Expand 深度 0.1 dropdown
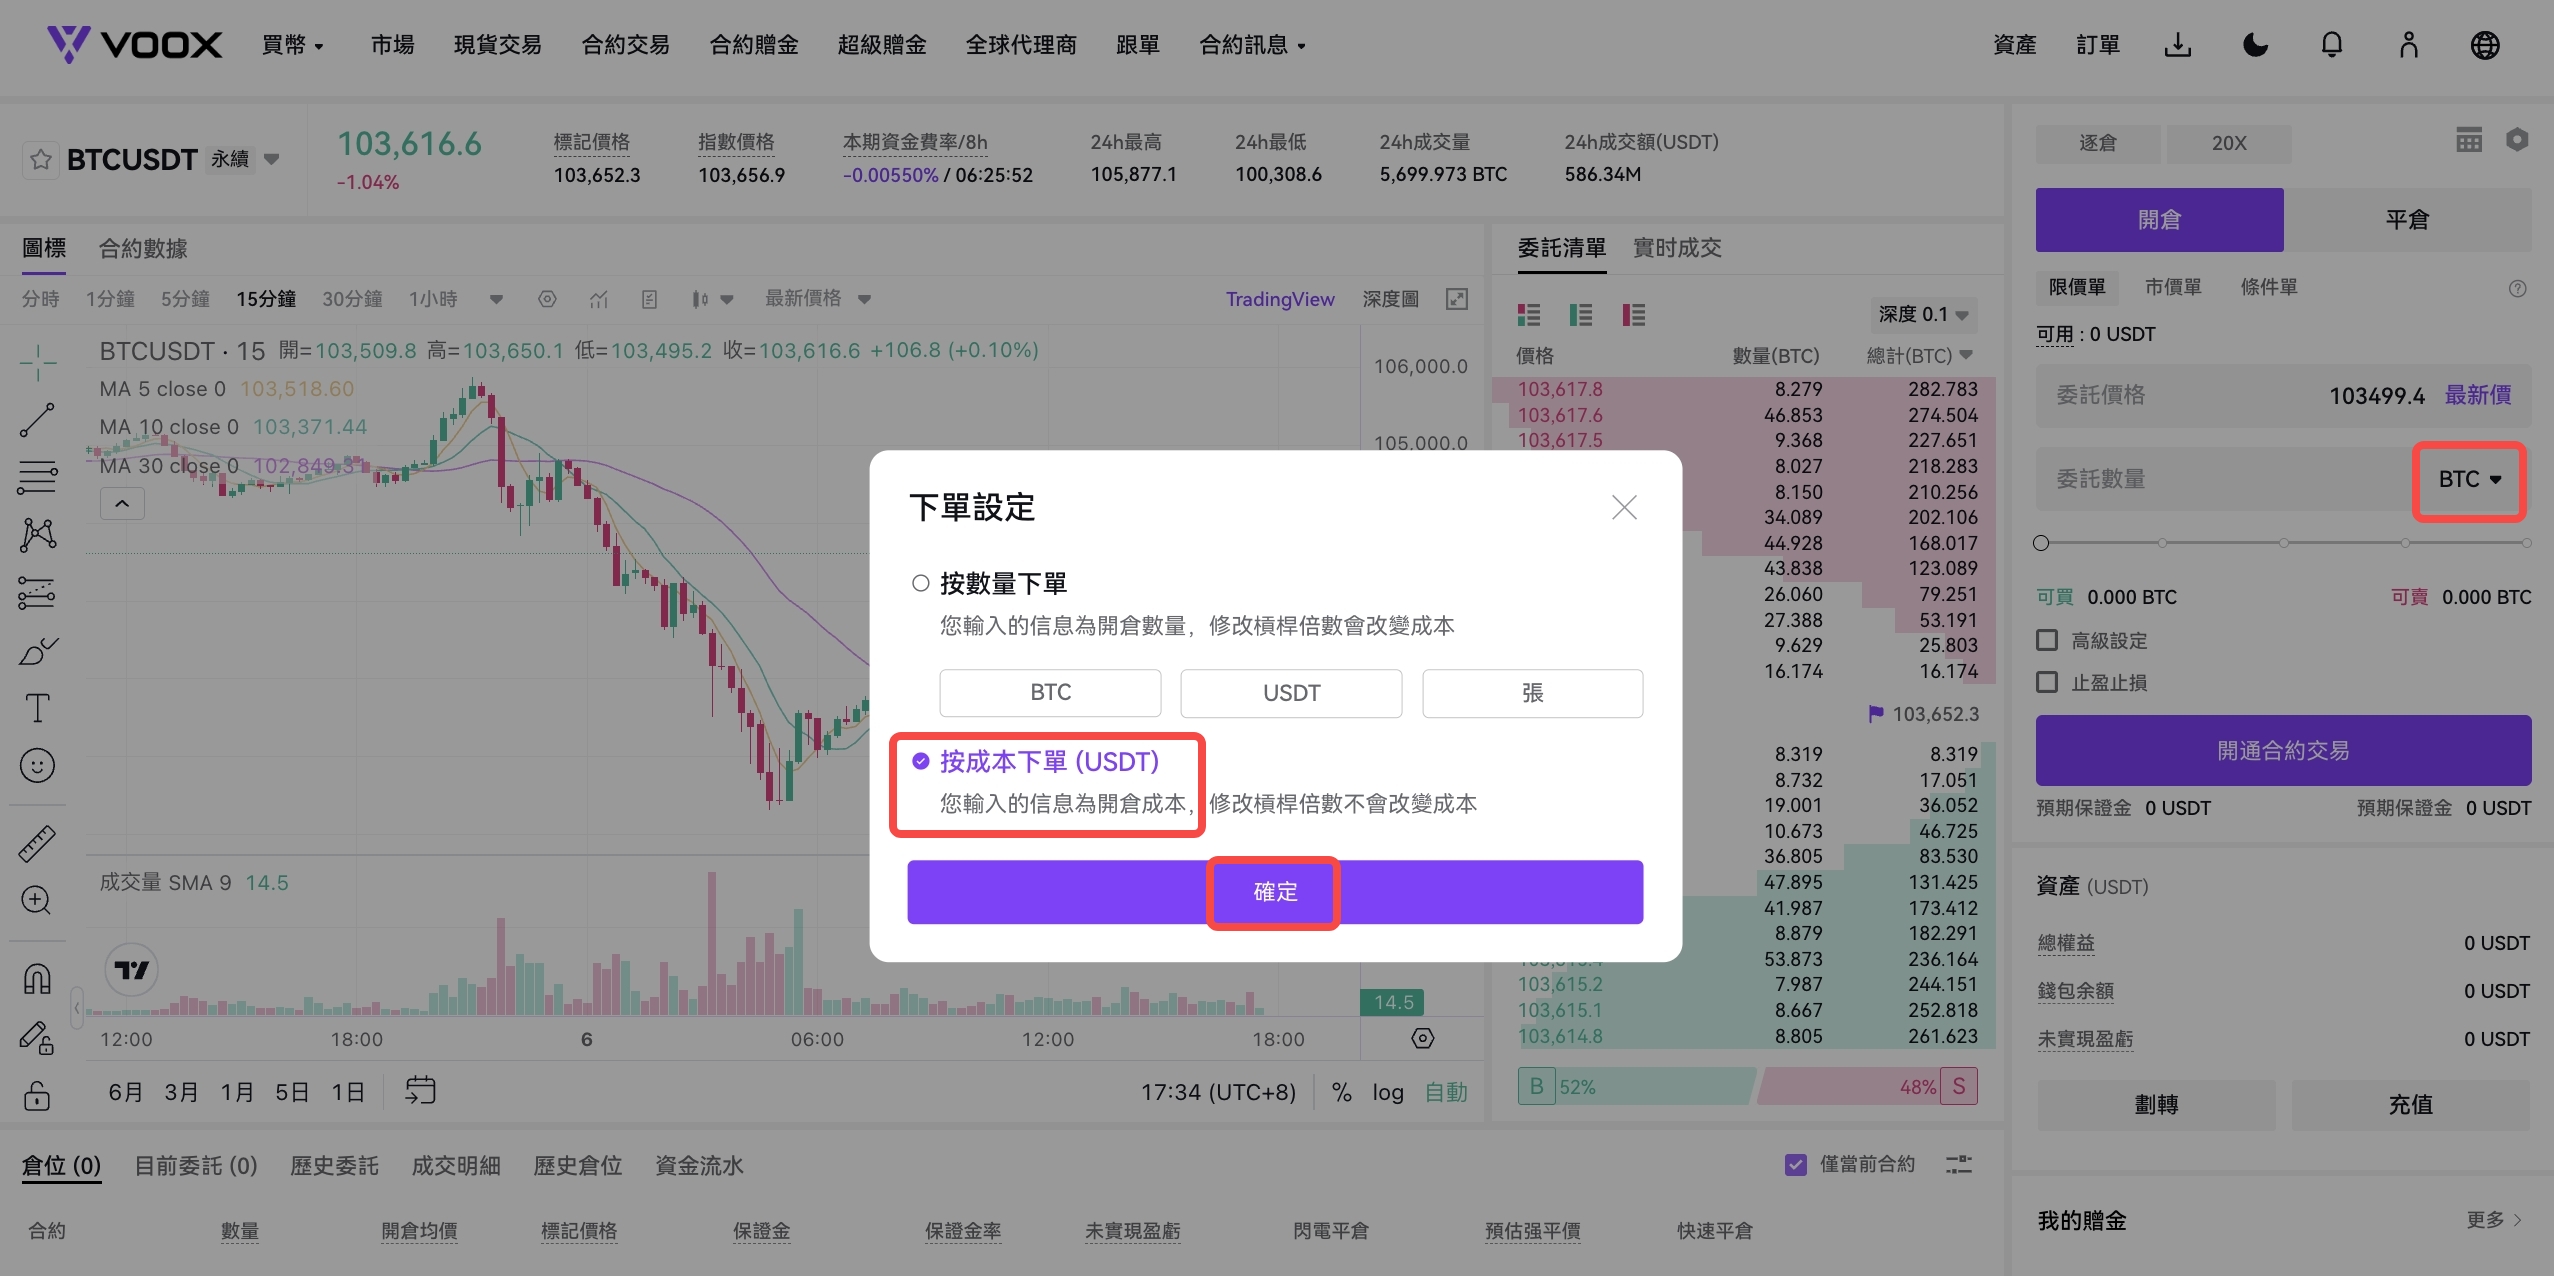 pos(1923,315)
